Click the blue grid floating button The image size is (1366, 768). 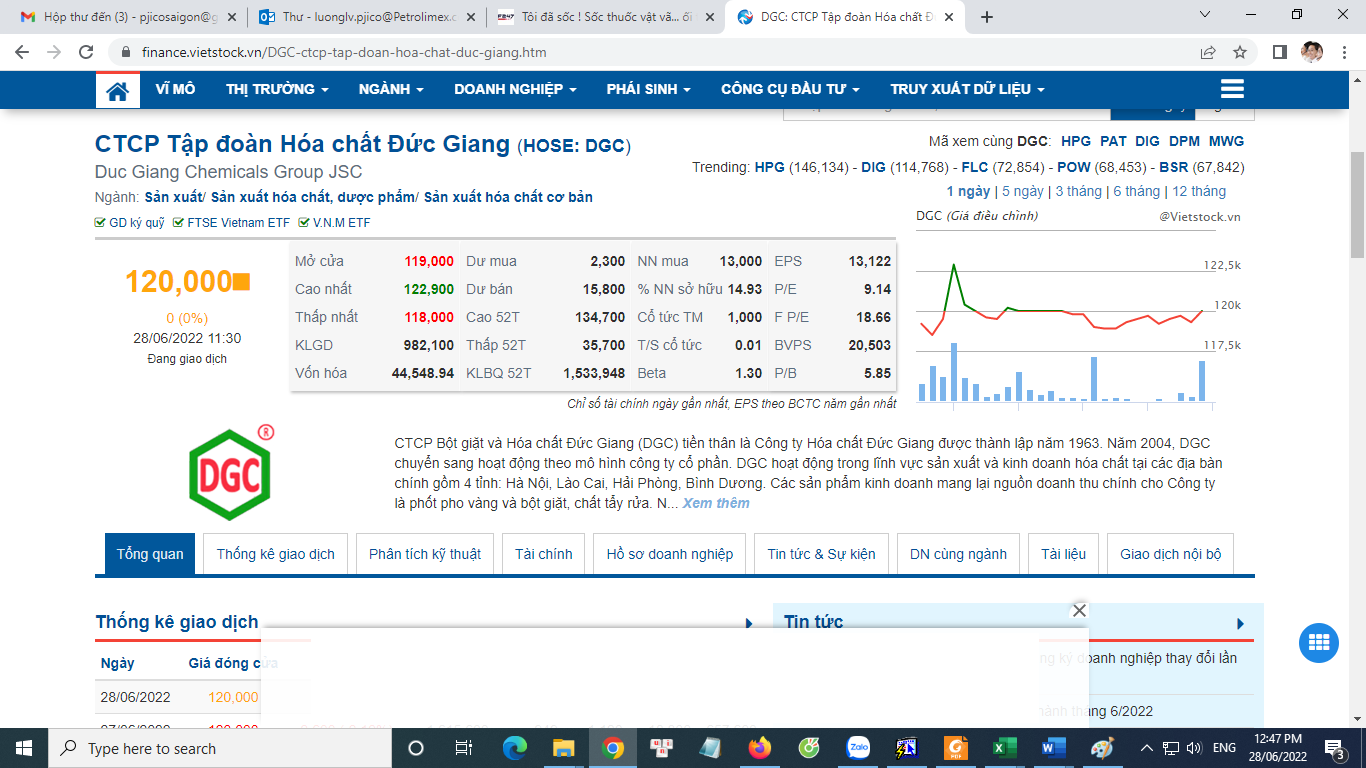(x=1318, y=643)
